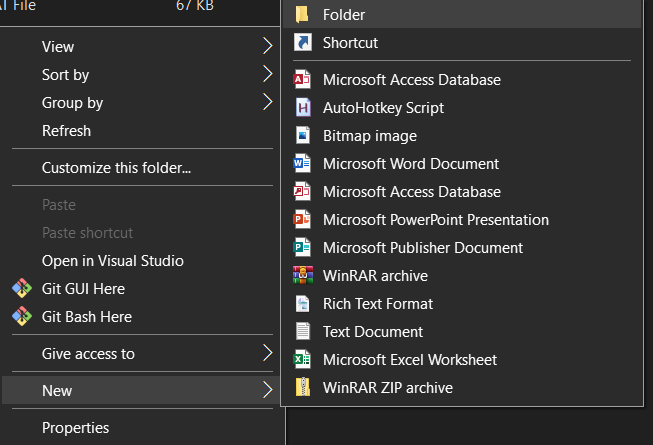Click the AutoHotkey 'H' script icon
The width and height of the screenshot is (653, 445).
(303, 107)
